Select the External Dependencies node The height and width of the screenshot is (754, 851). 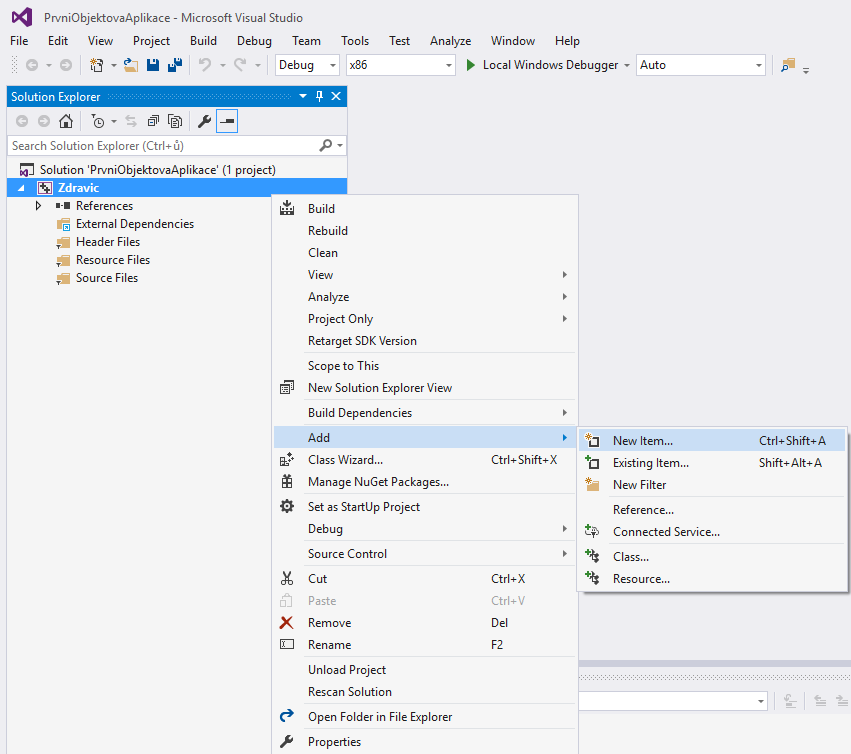coord(135,224)
